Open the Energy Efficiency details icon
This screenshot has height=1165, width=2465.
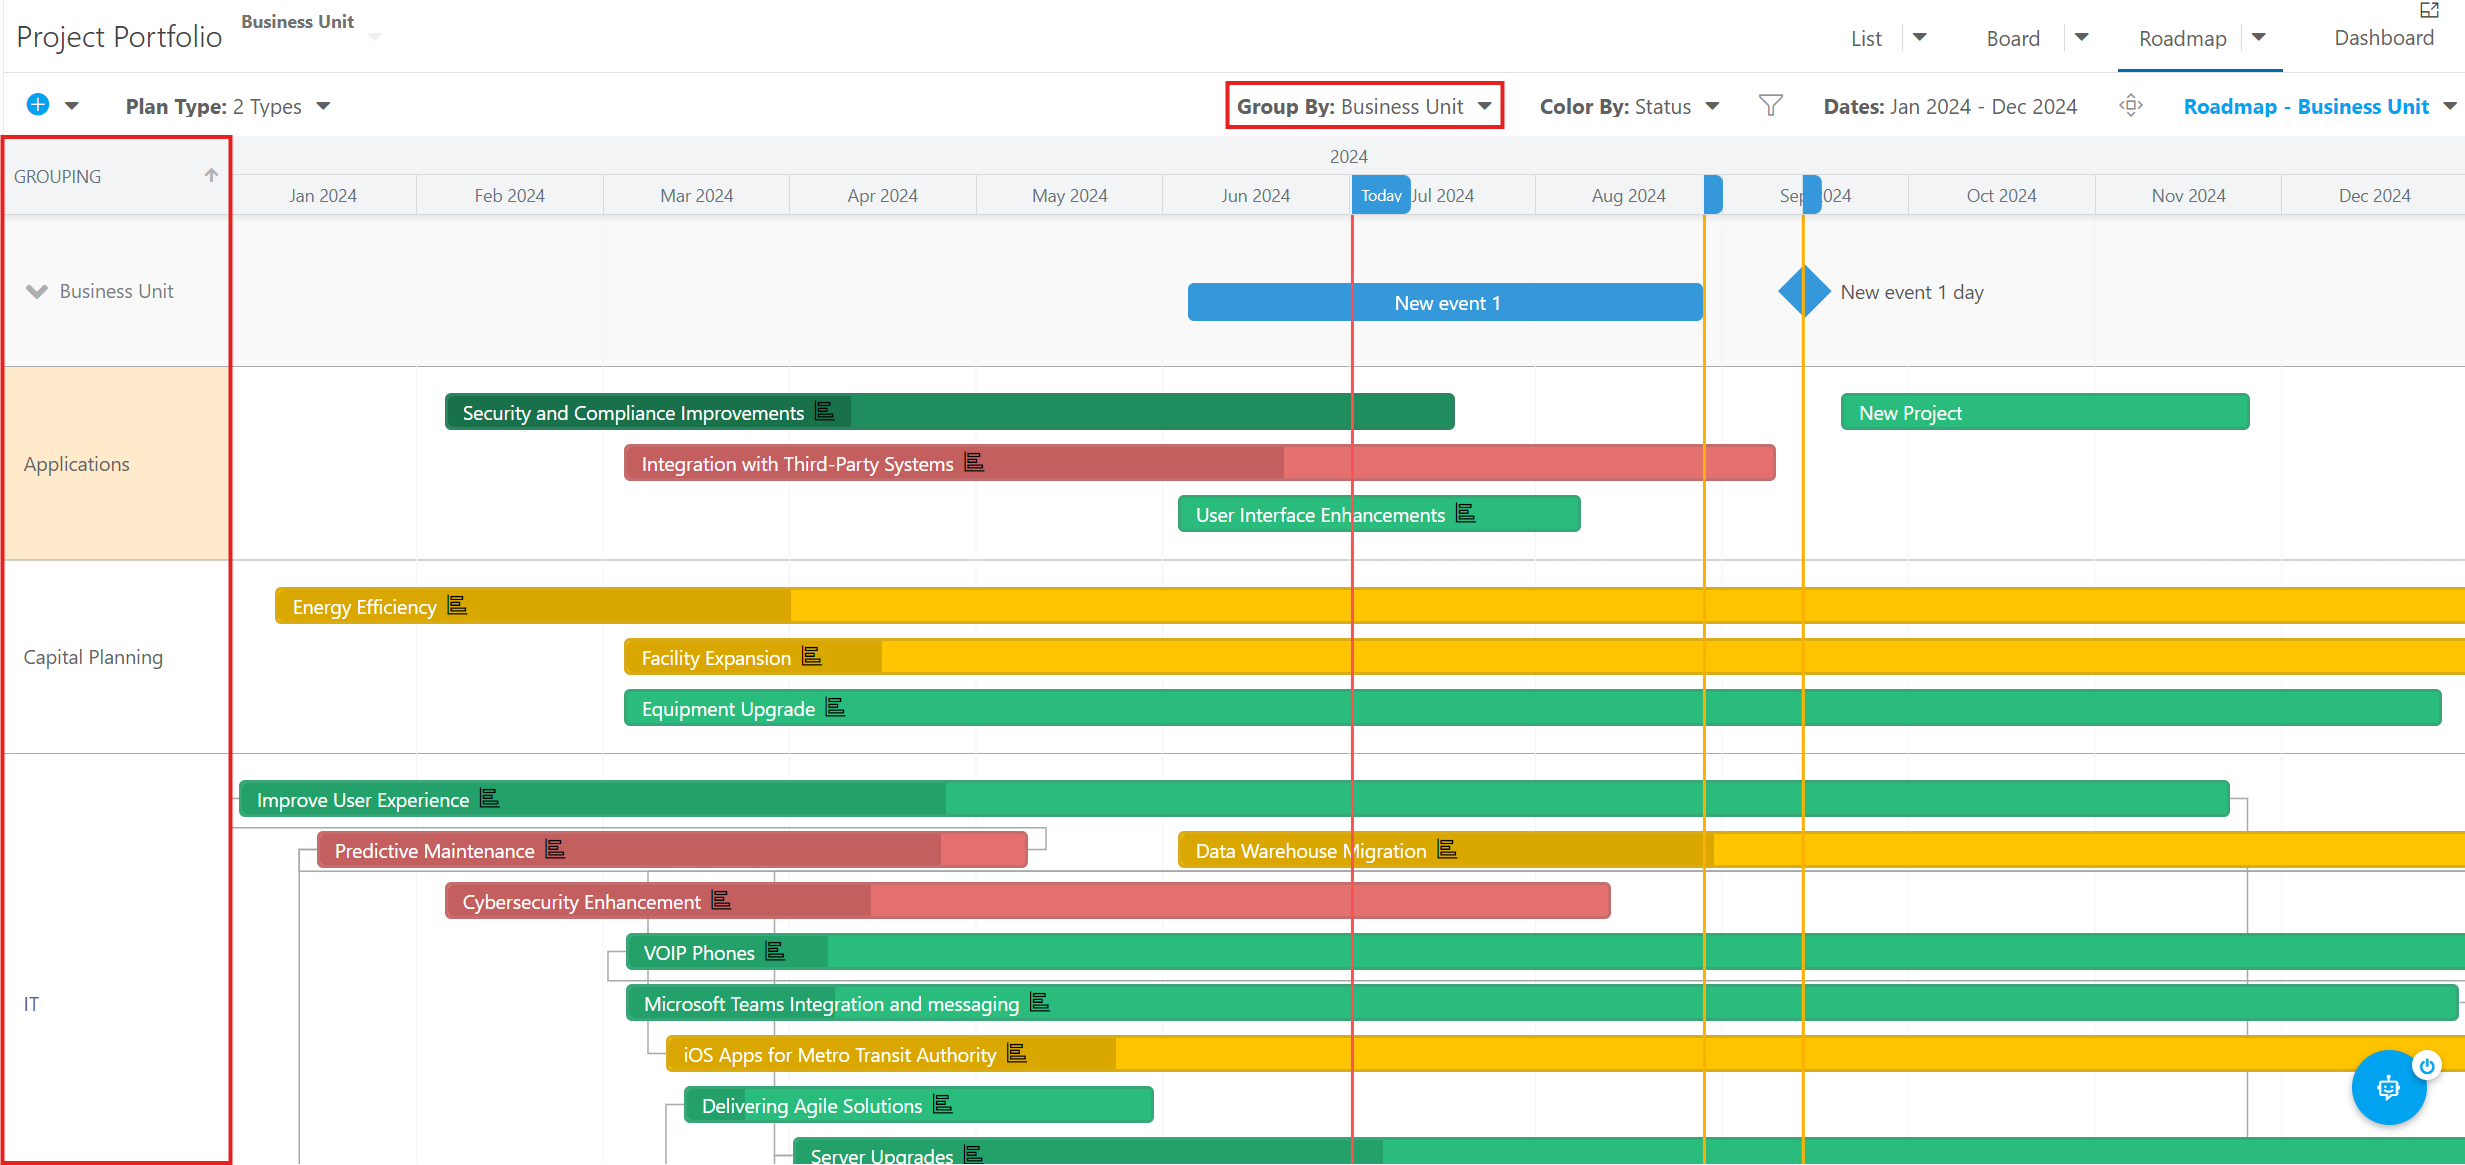coord(457,605)
